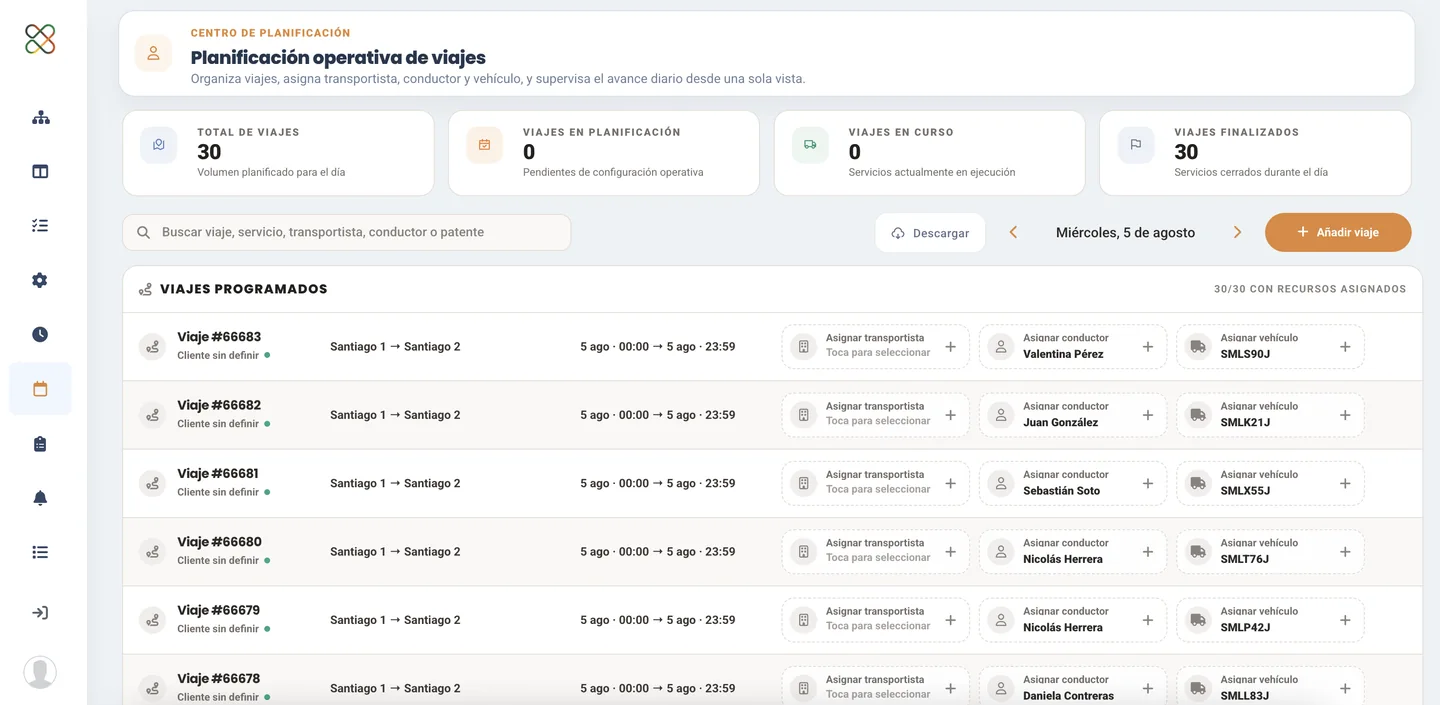
Task: Click the Viajes finalizados flag icon
Action: click(x=1136, y=144)
